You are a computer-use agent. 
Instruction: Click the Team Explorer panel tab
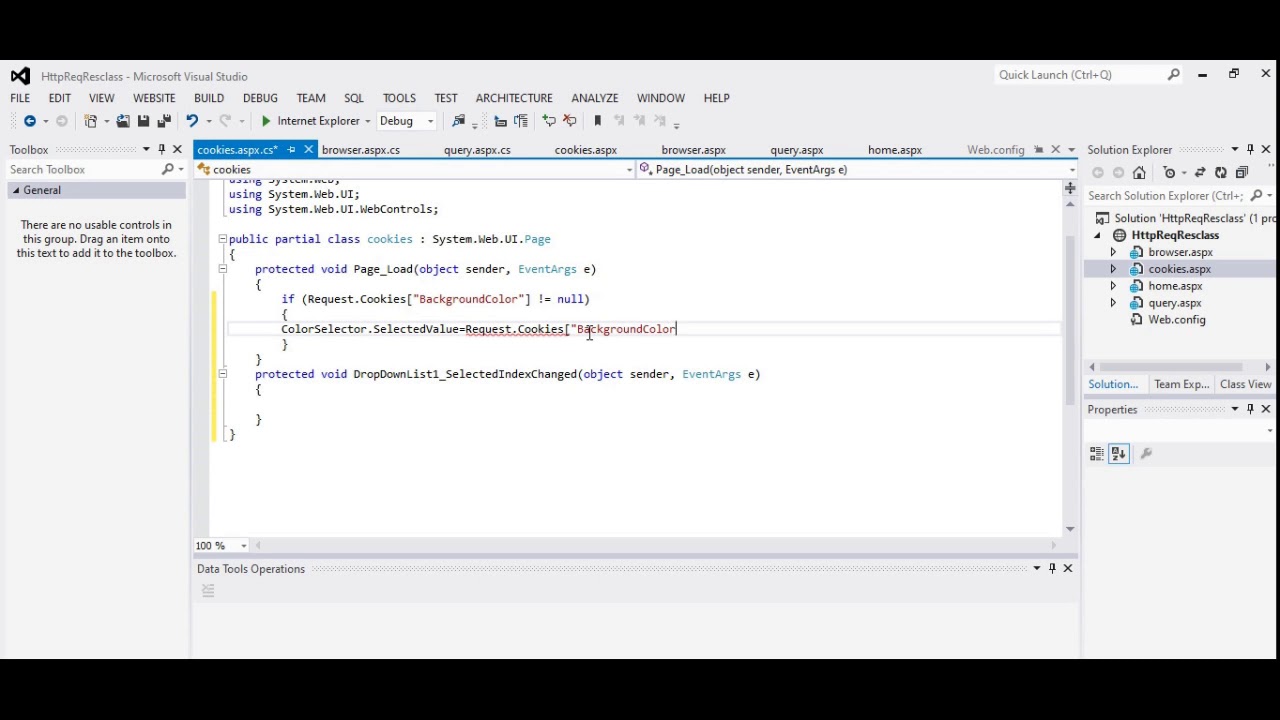(x=1182, y=385)
